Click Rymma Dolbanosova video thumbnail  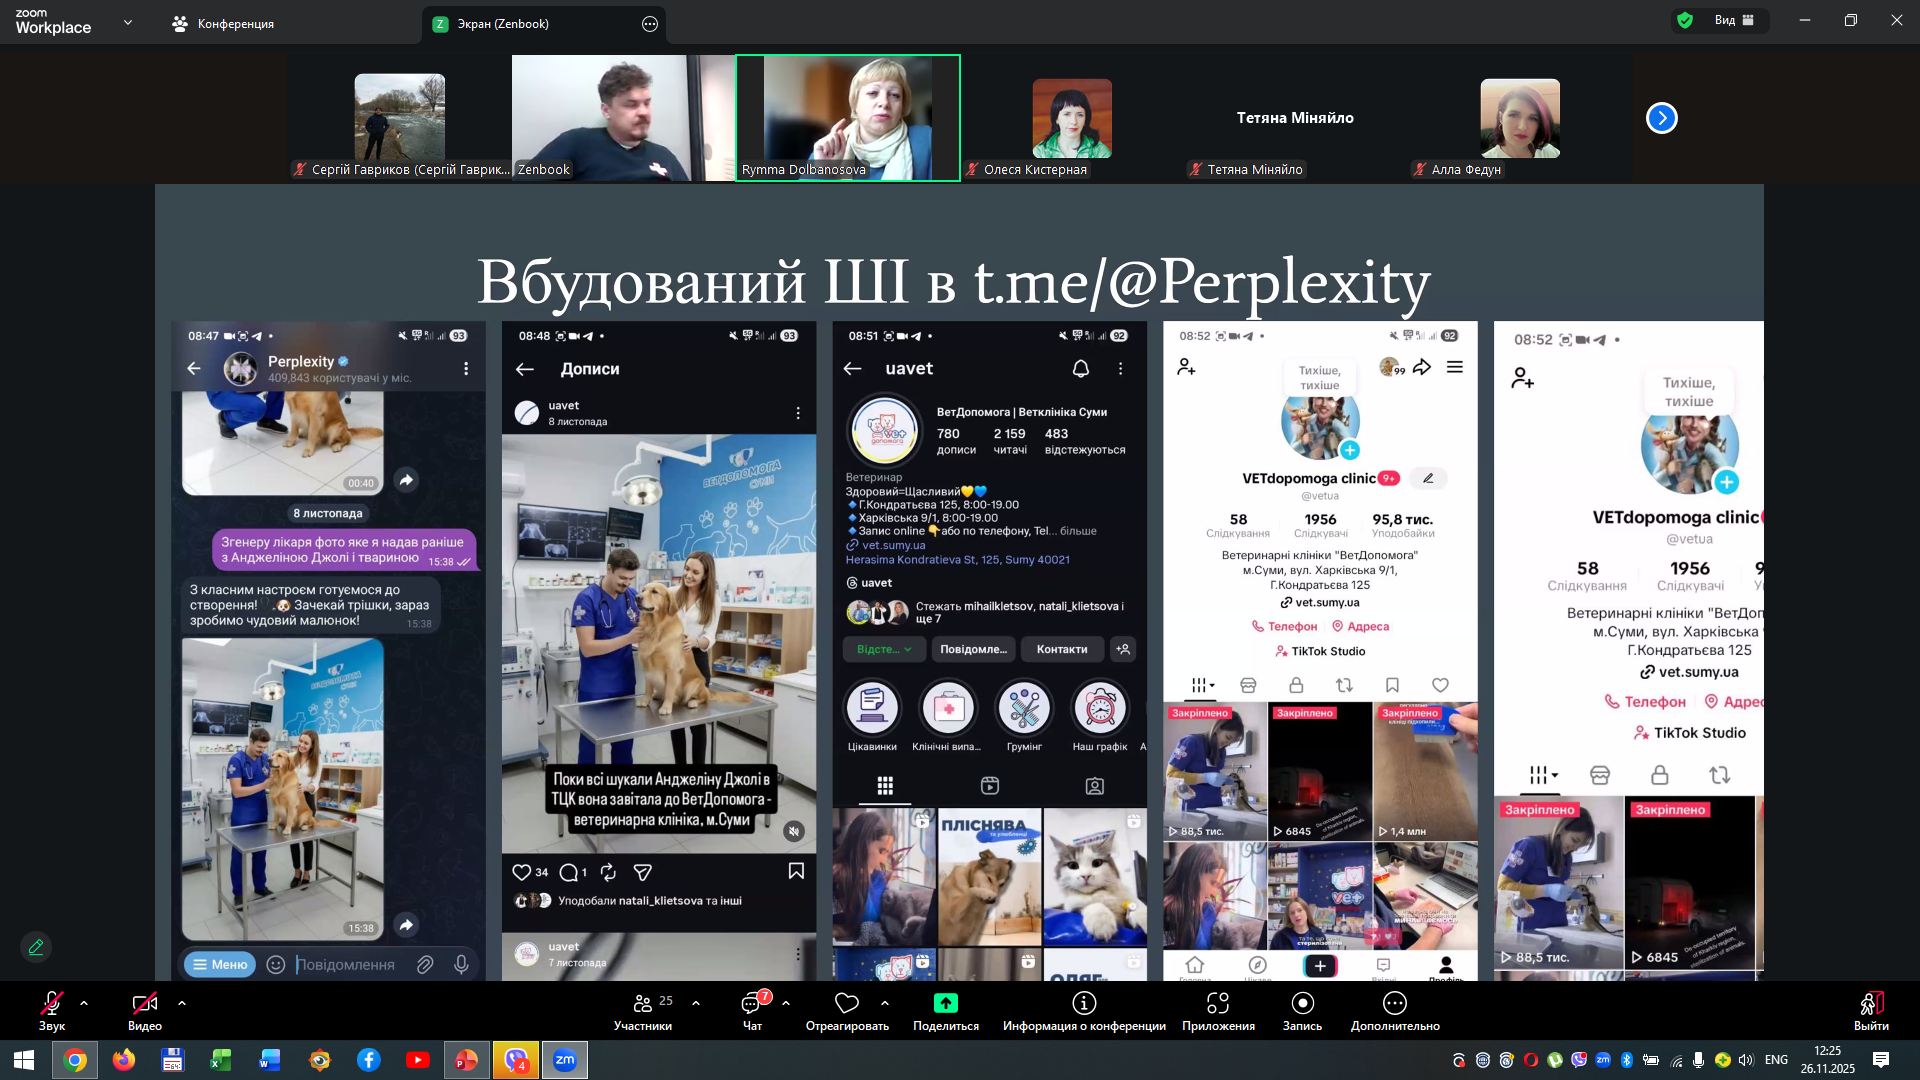(848, 117)
